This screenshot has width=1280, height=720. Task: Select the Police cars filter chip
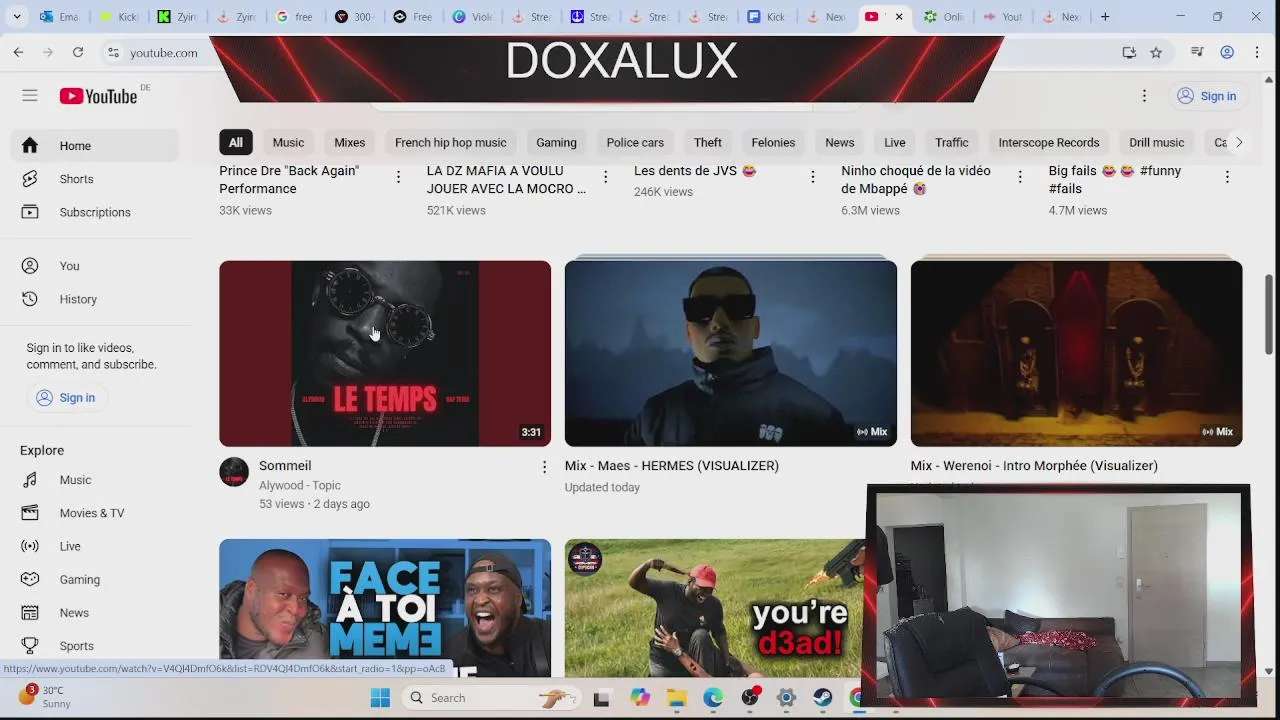point(635,142)
